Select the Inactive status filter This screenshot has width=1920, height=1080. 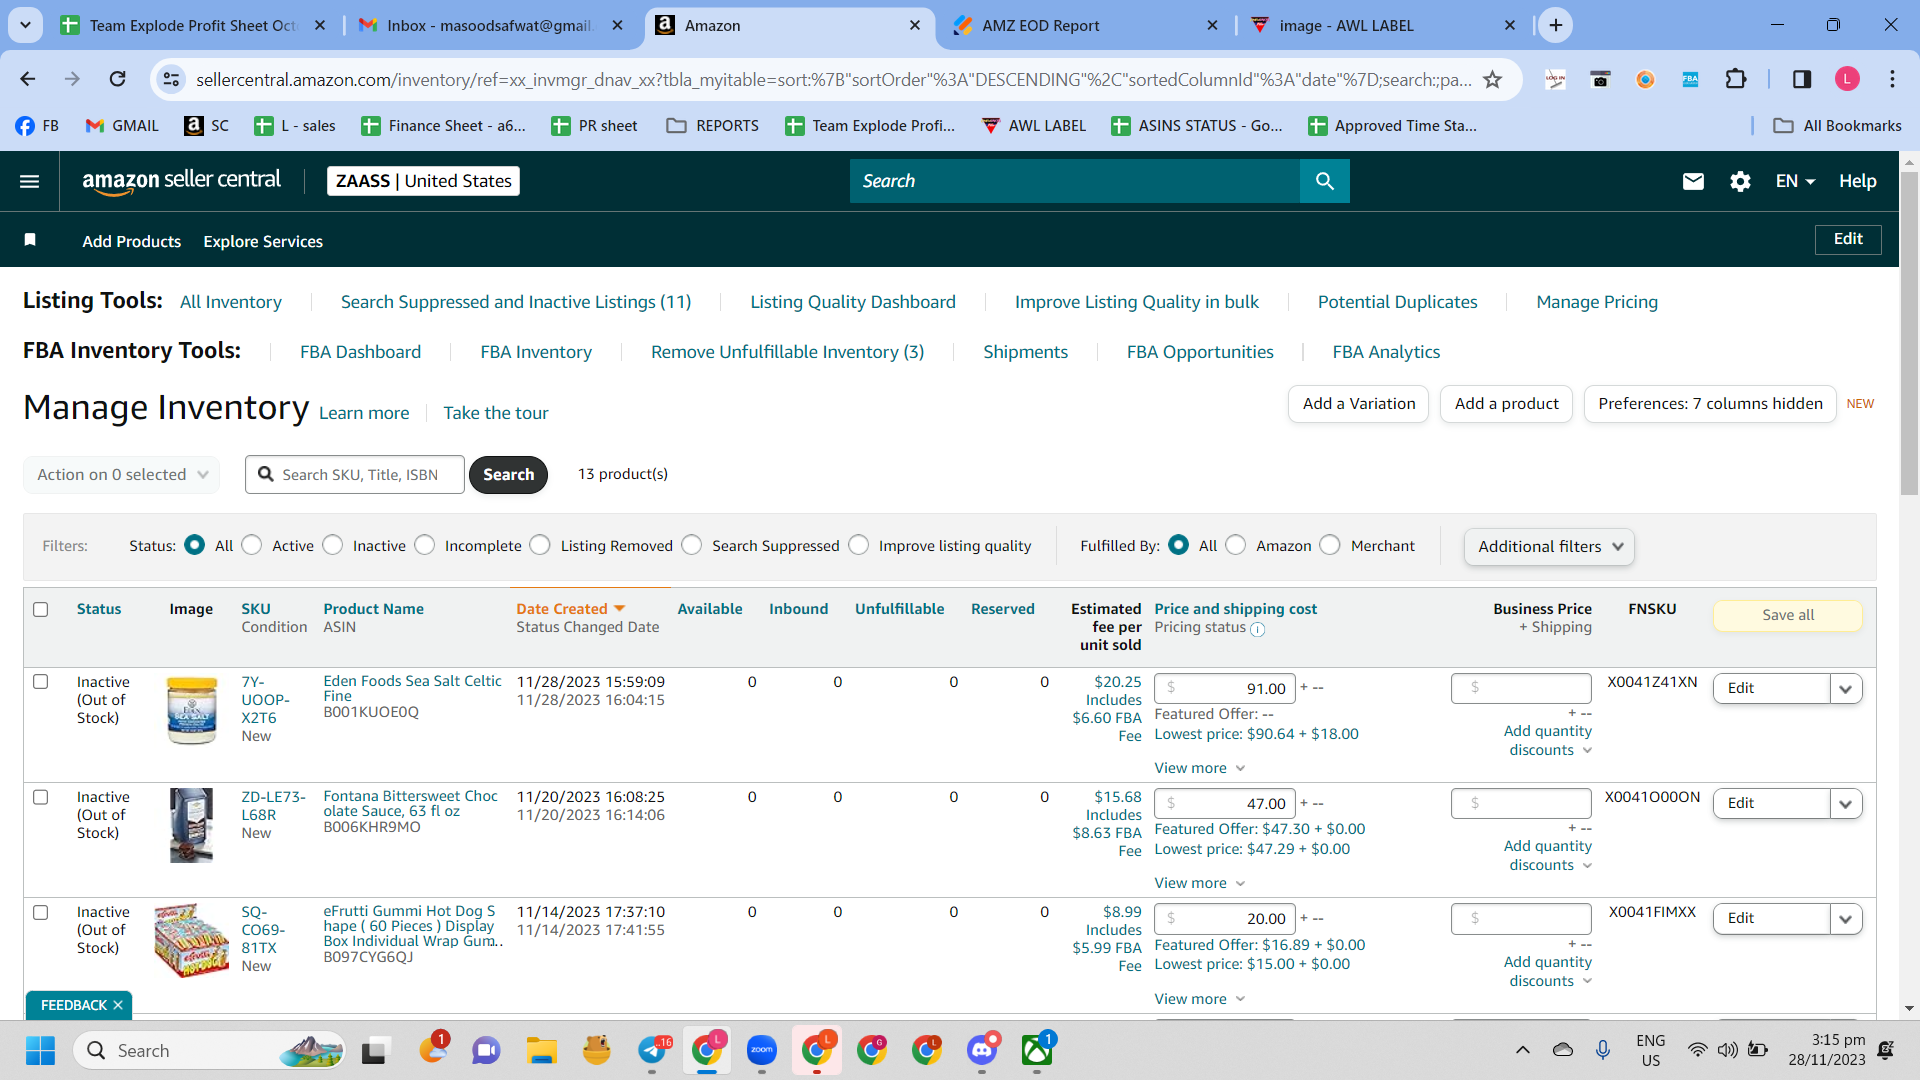point(333,545)
